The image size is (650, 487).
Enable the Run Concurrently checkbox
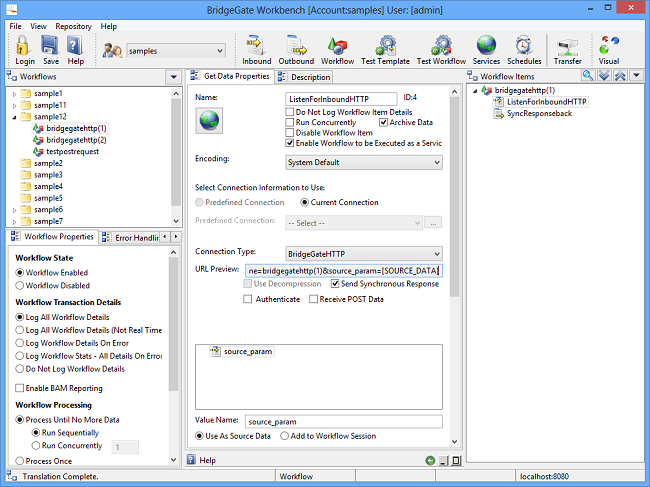click(290, 122)
